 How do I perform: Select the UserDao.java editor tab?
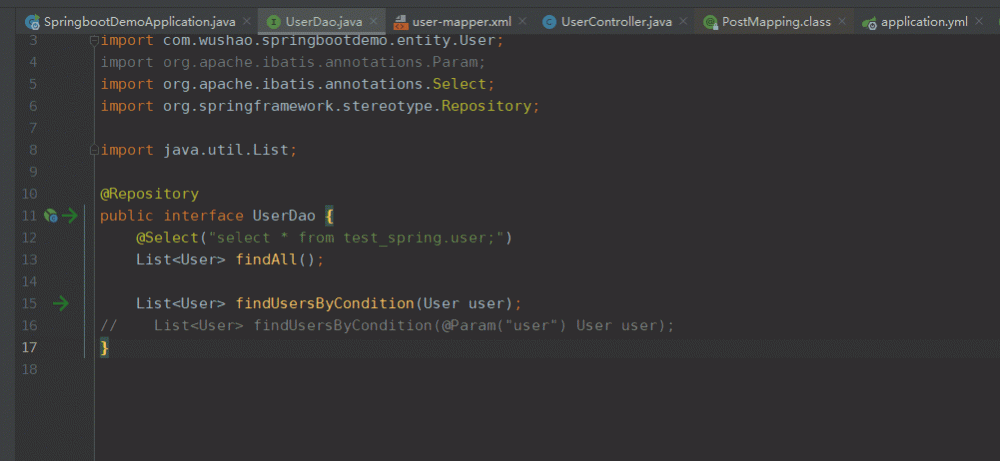click(x=323, y=22)
